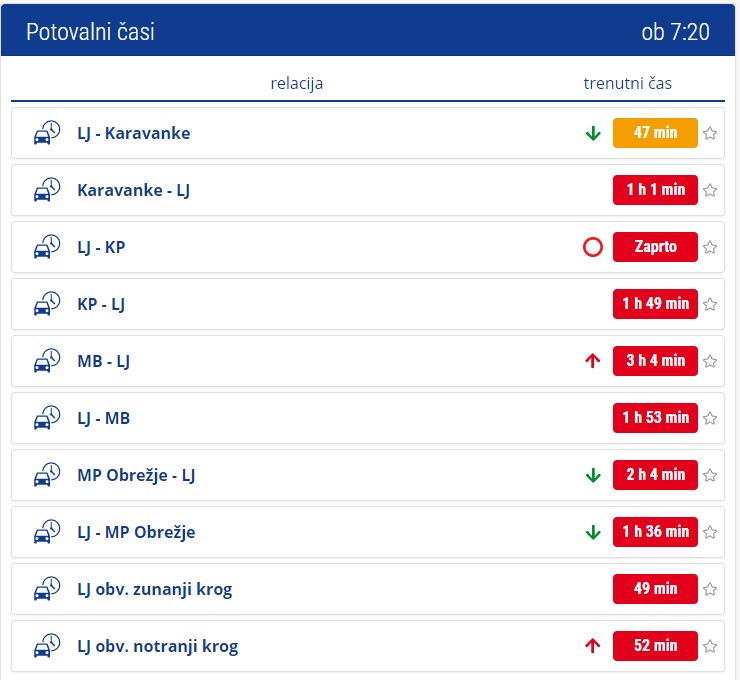Click the car-clock icon beside LJ - Karavanke

point(47,134)
